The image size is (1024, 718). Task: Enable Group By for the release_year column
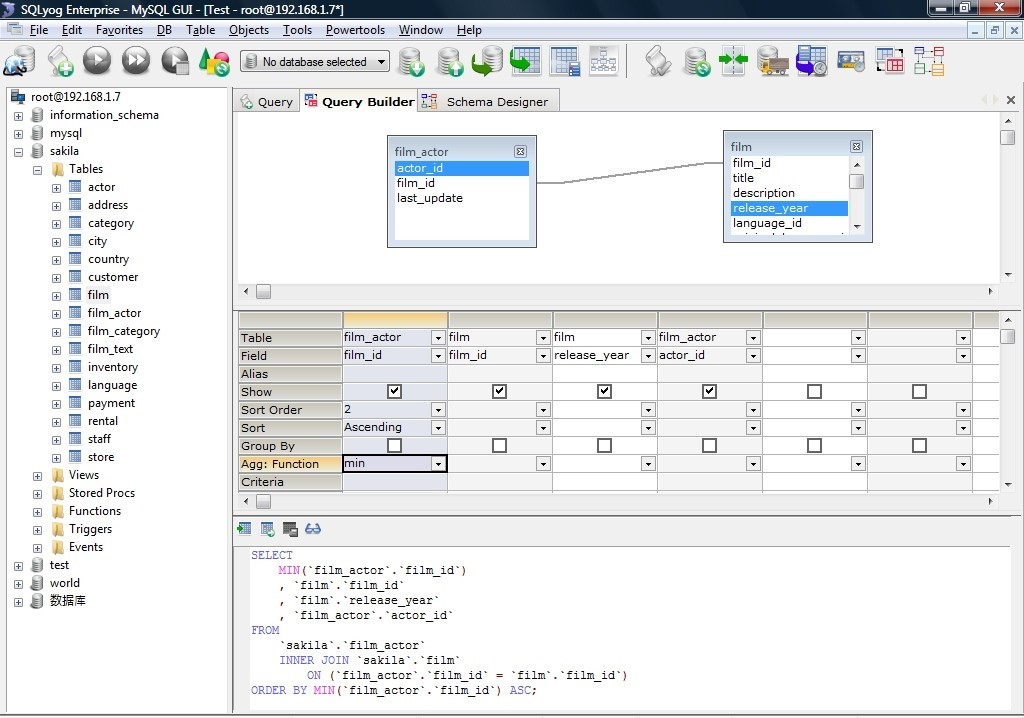tap(604, 446)
